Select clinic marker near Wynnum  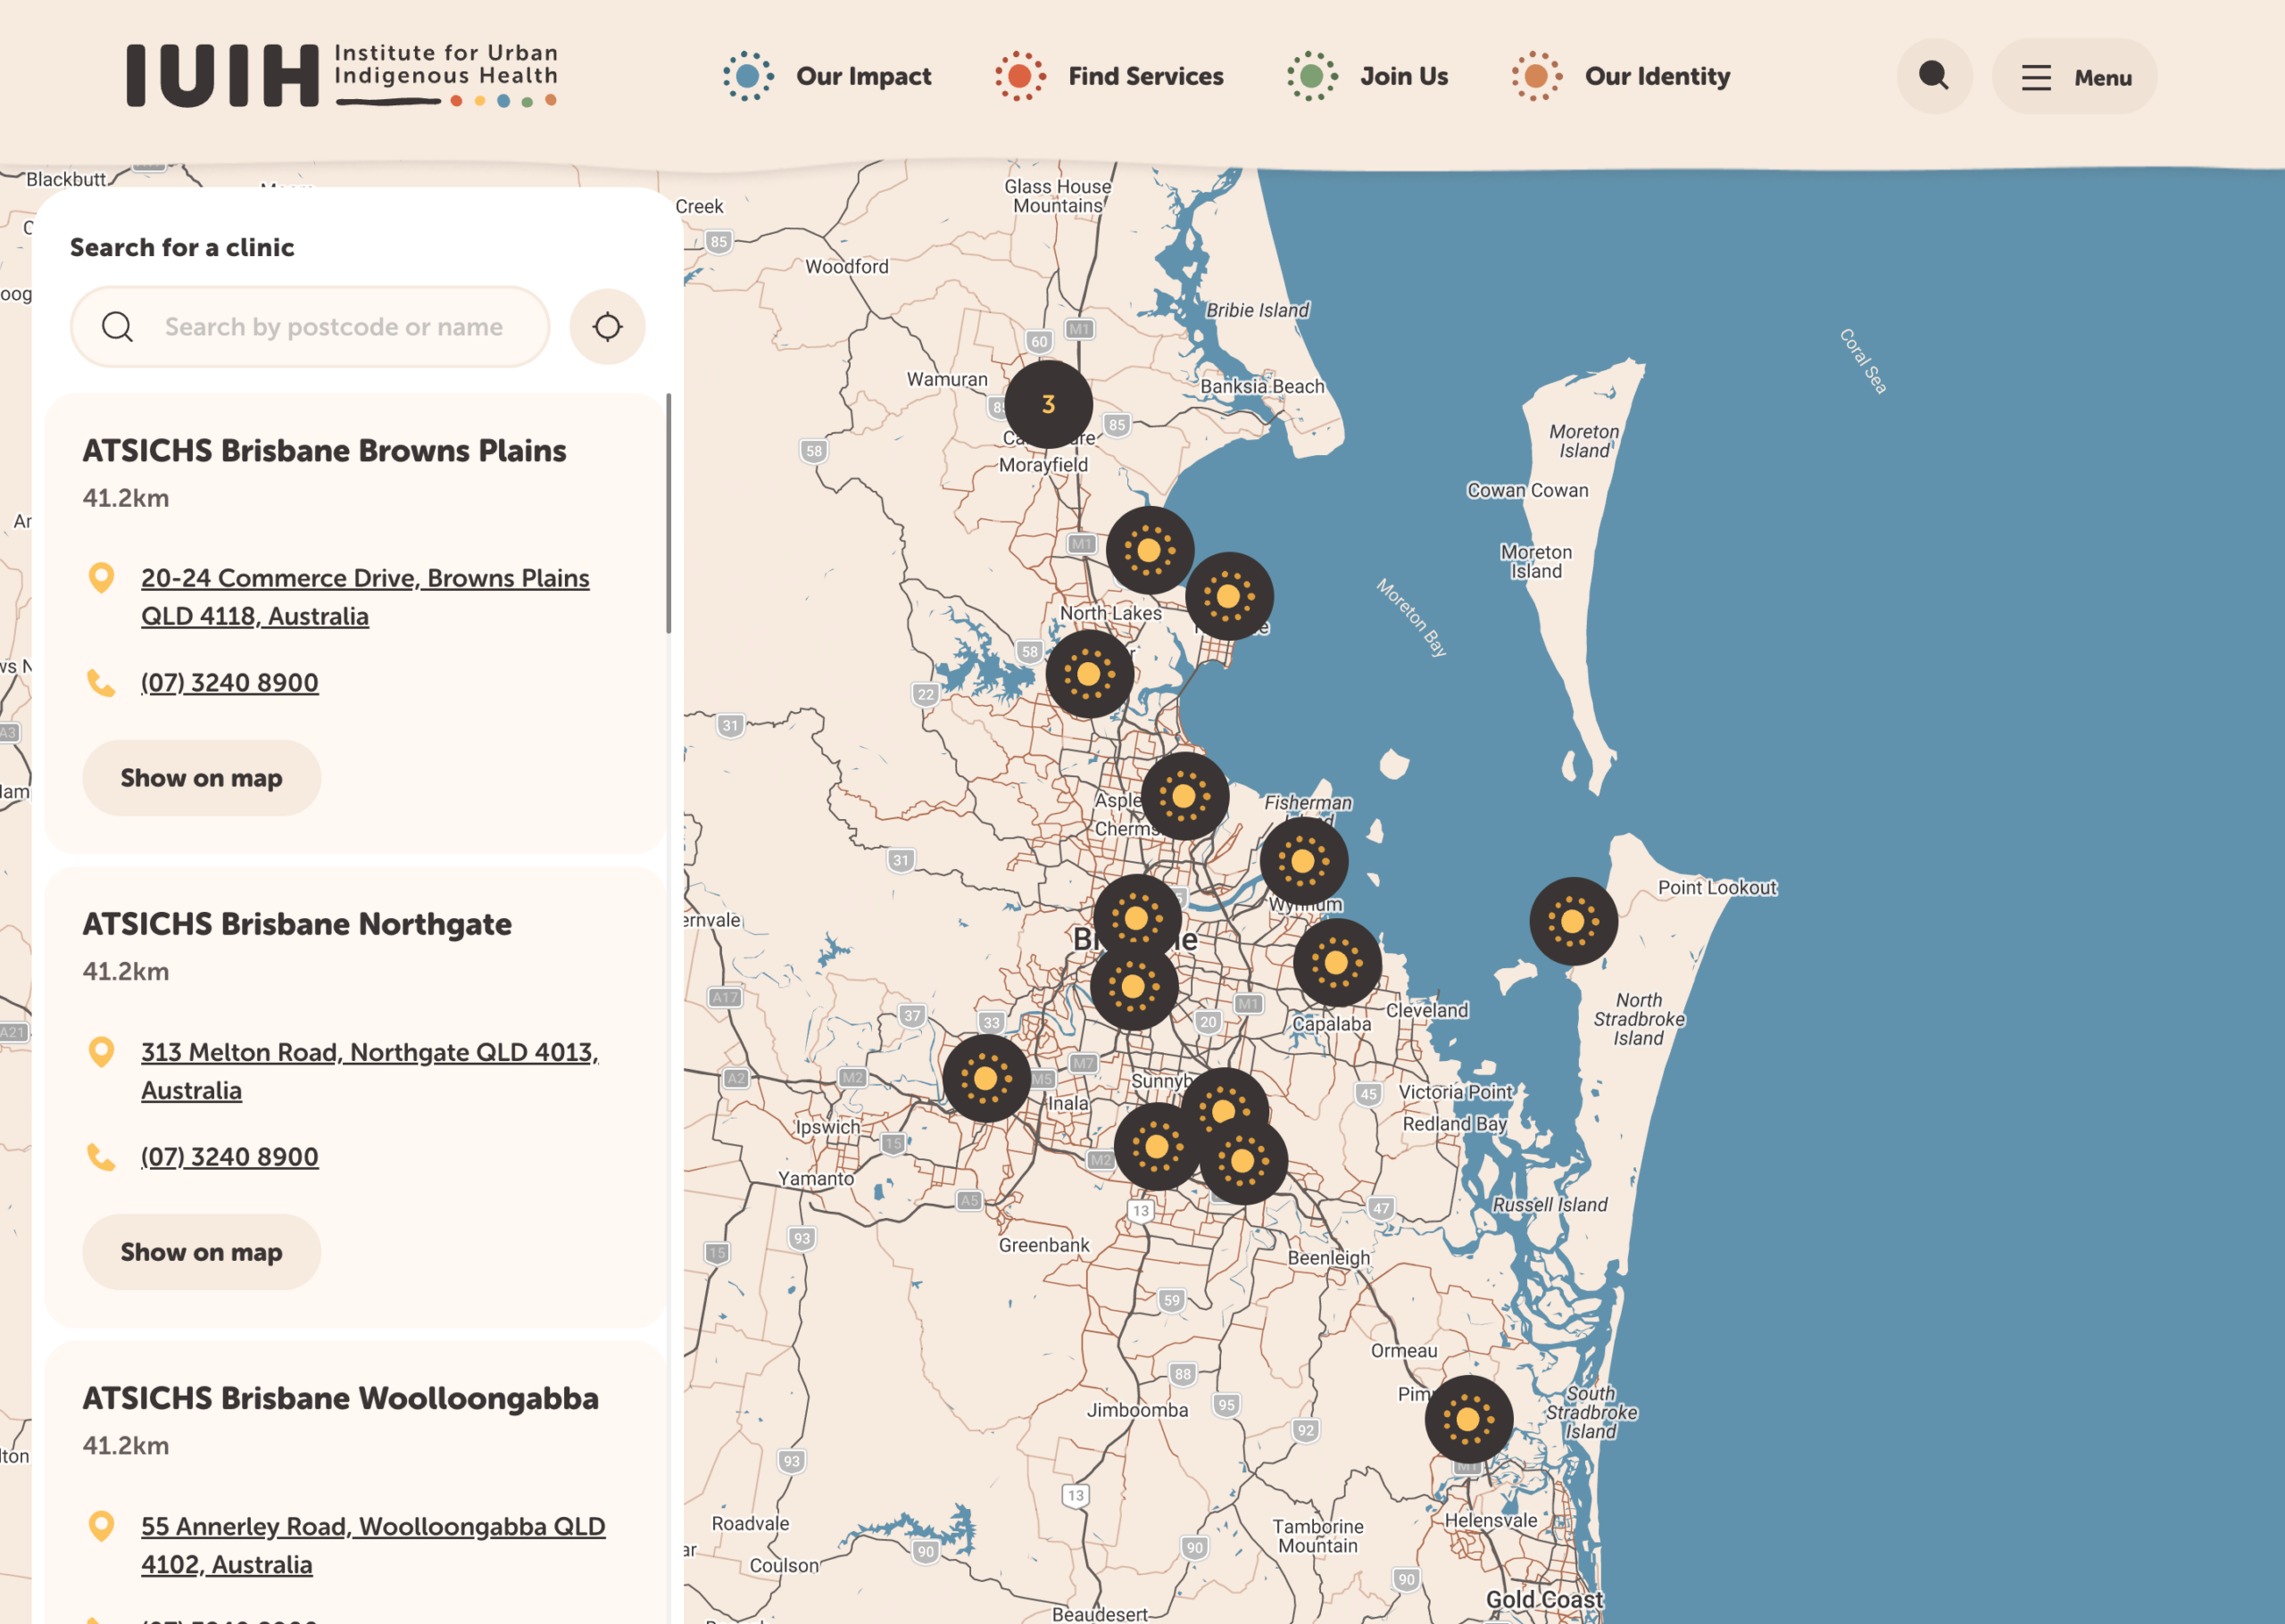click(1303, 861)
